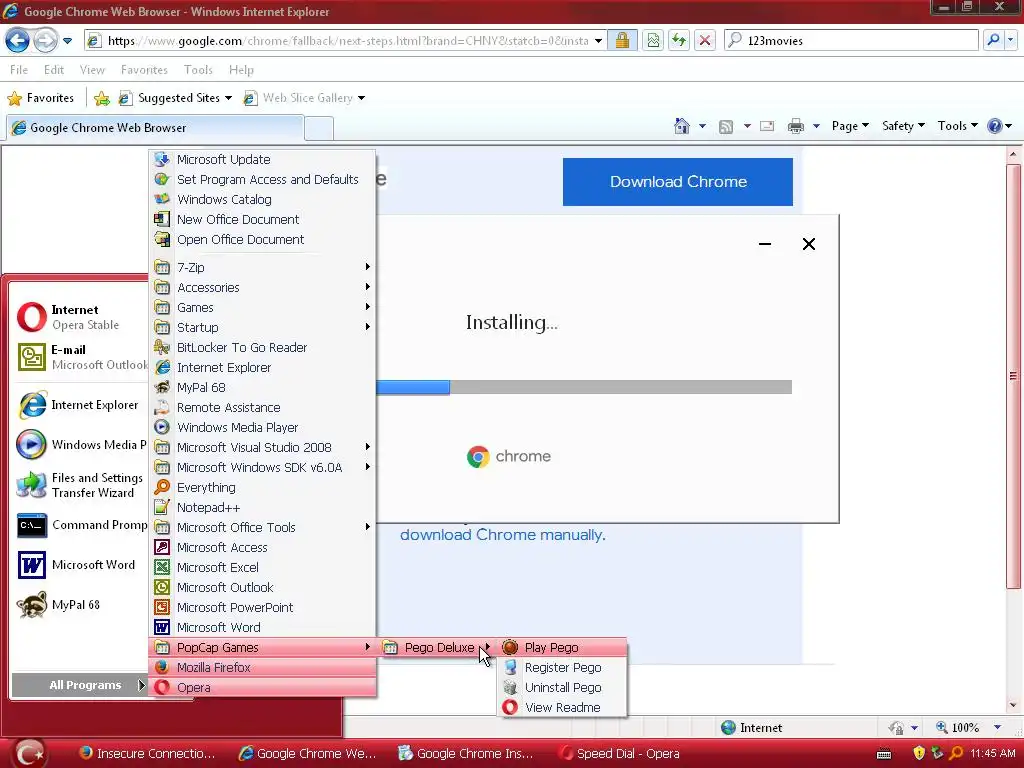This screenshot has width=1024, height=768.
Task: Expand Microsoft Visual Studio 2008 folder
Action: pyautogui.click(x=263, y=447)
